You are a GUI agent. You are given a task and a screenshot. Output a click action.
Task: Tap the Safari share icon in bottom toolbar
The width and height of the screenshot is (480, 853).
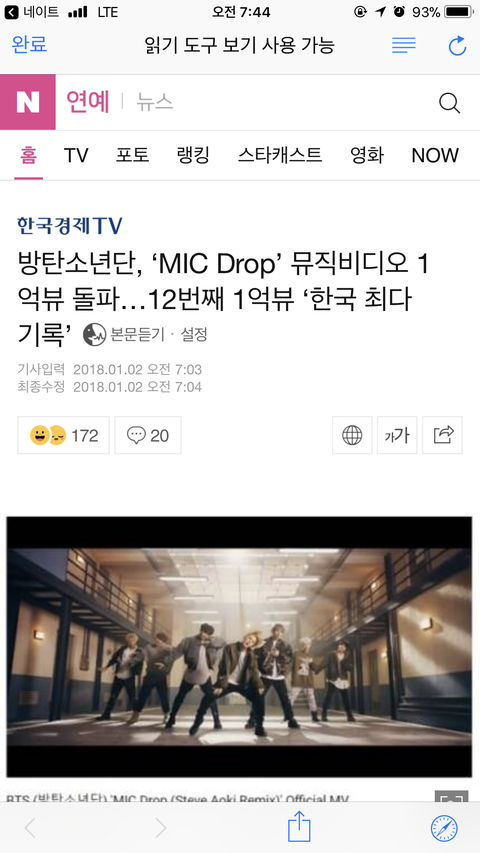point(299,827)
